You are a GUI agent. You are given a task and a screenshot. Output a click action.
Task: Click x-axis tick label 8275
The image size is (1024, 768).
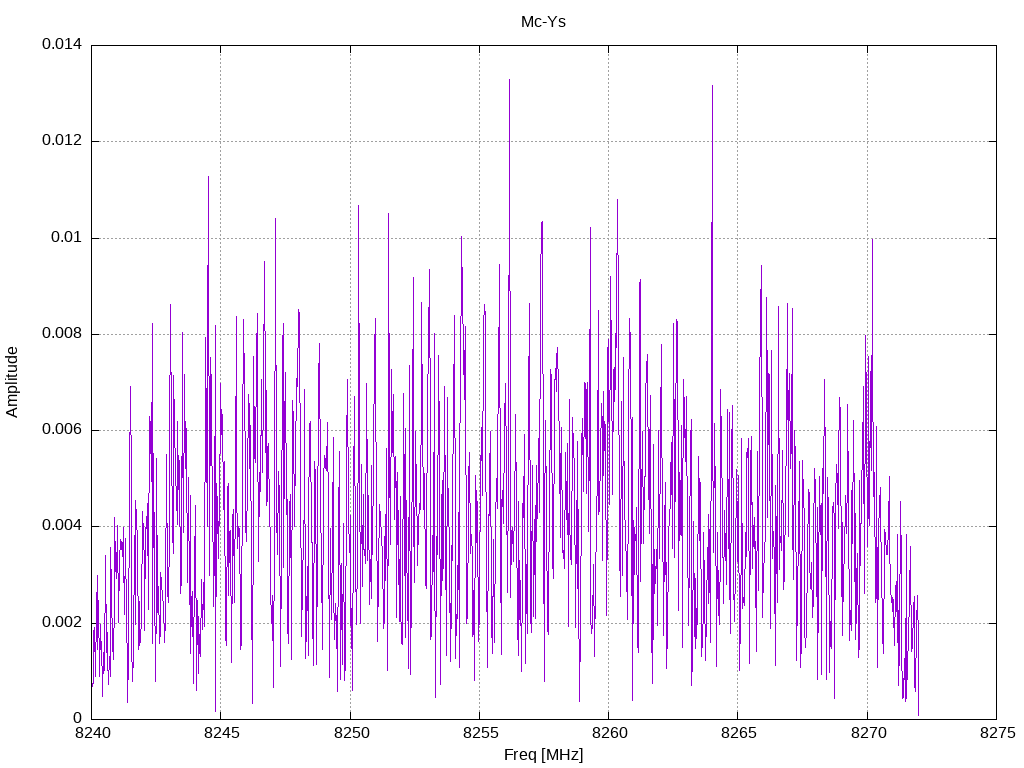click(997, 733)
